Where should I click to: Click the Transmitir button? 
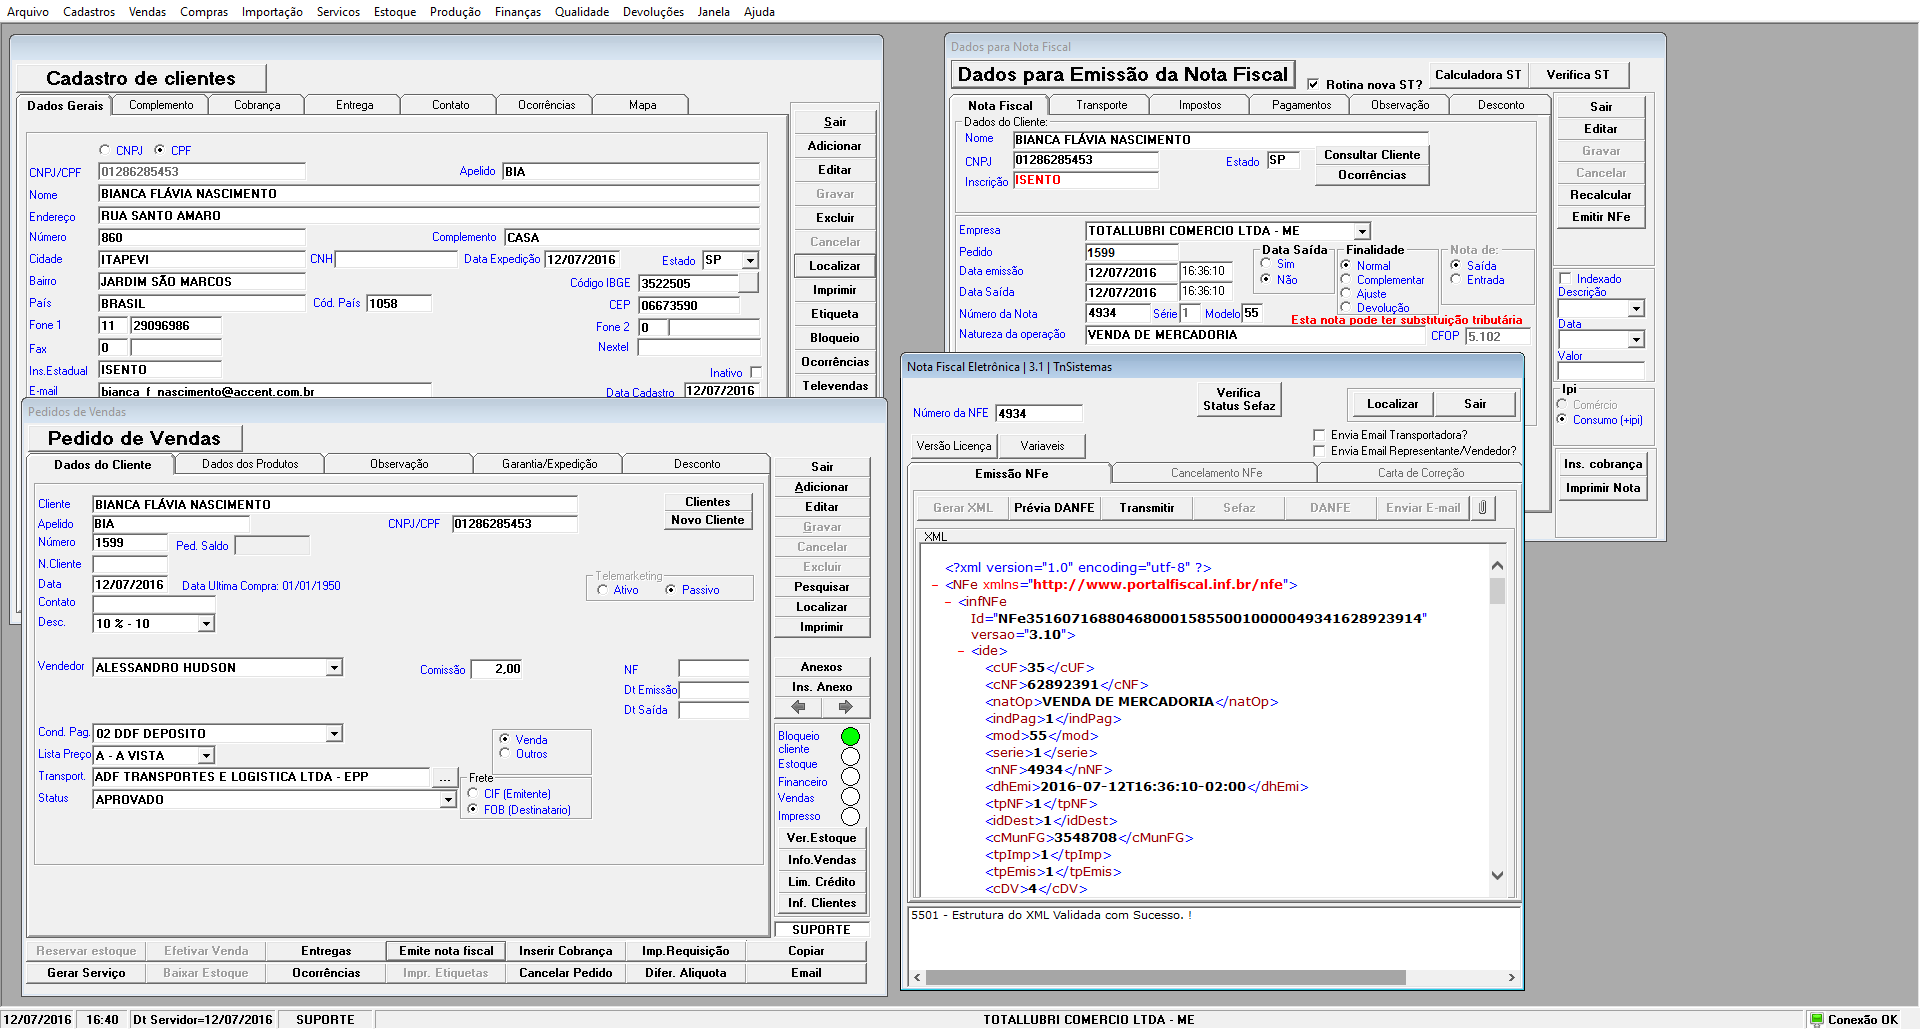point(1146,508)
